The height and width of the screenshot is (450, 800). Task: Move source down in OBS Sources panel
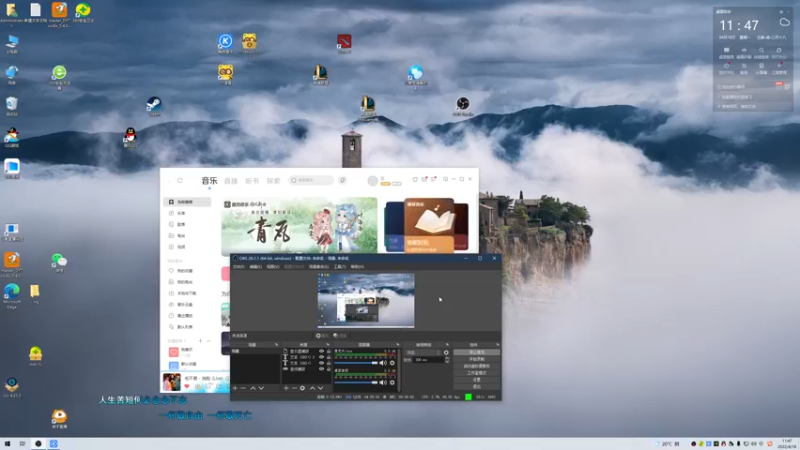click(320, 388)
